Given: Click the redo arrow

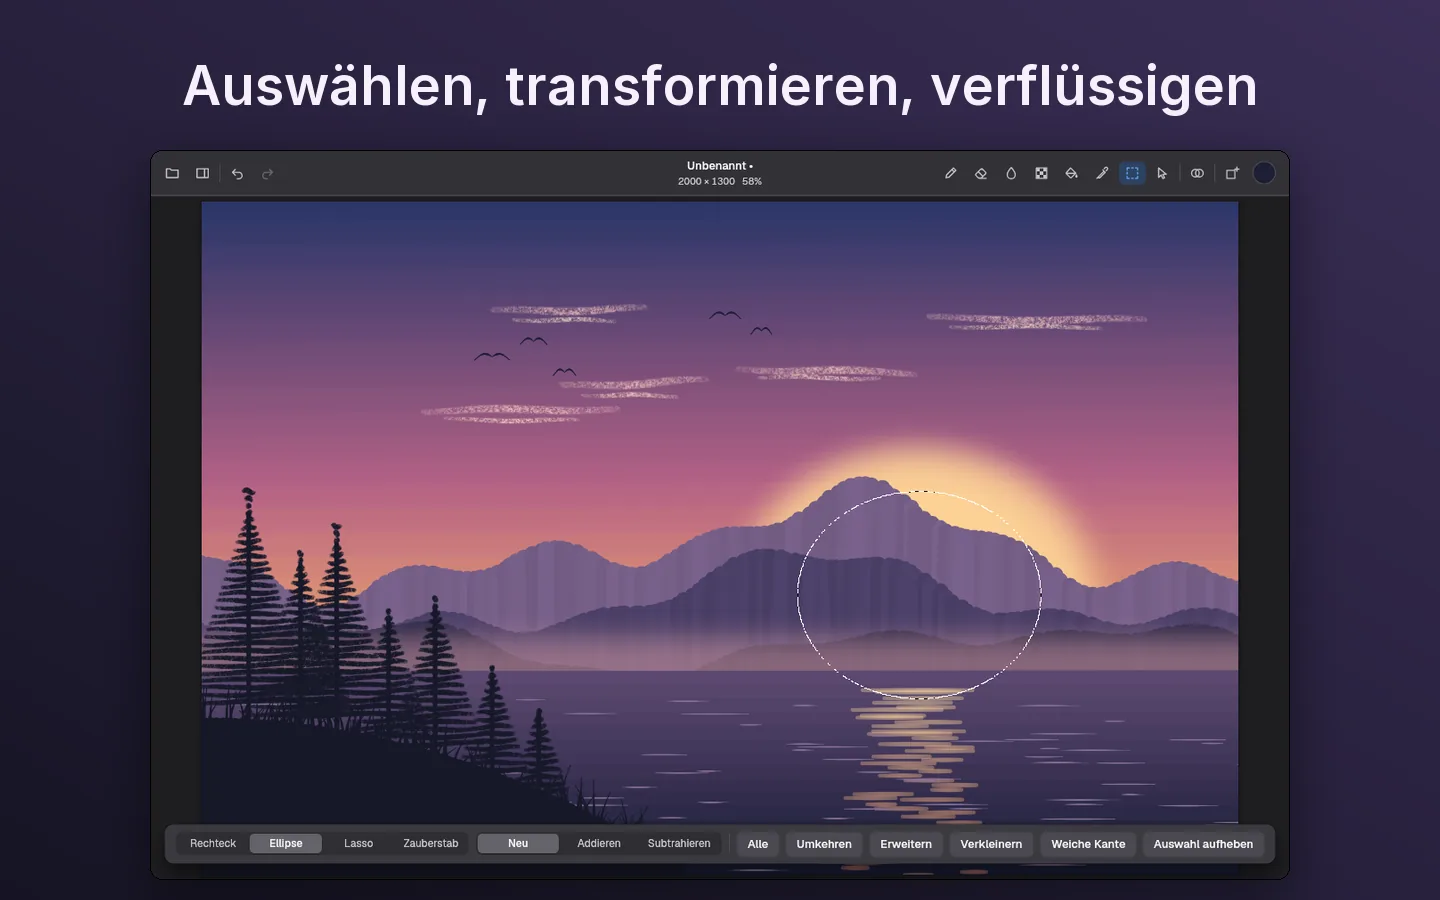Looking at the screenshot, I should pyautogui.click(x=268, y=174).
